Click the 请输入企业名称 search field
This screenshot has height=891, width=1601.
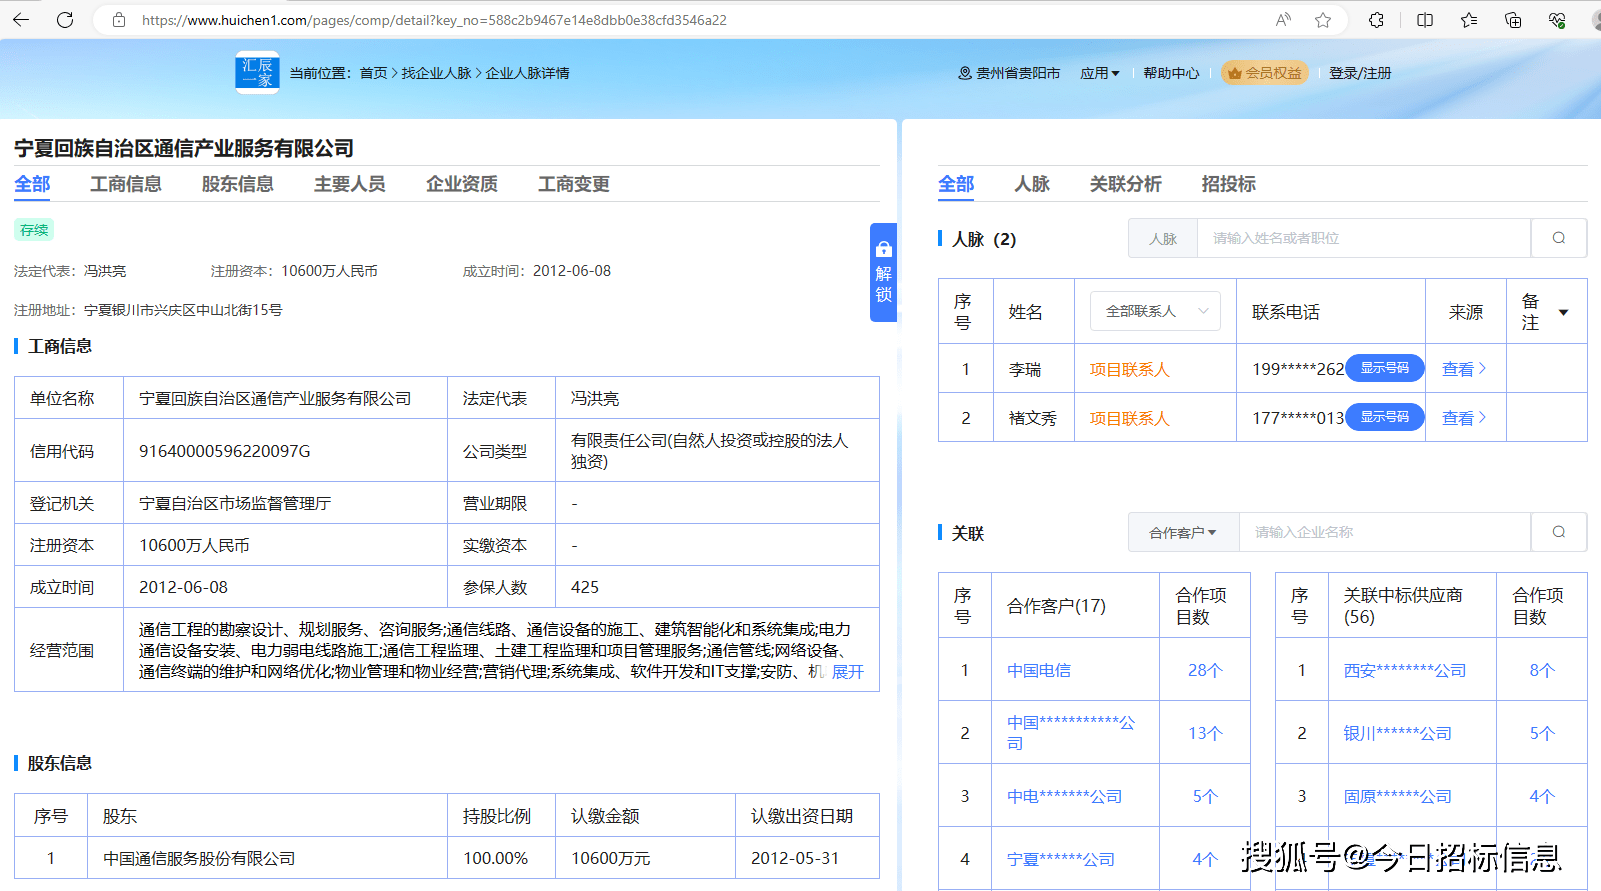click(x=1385, y=532)
